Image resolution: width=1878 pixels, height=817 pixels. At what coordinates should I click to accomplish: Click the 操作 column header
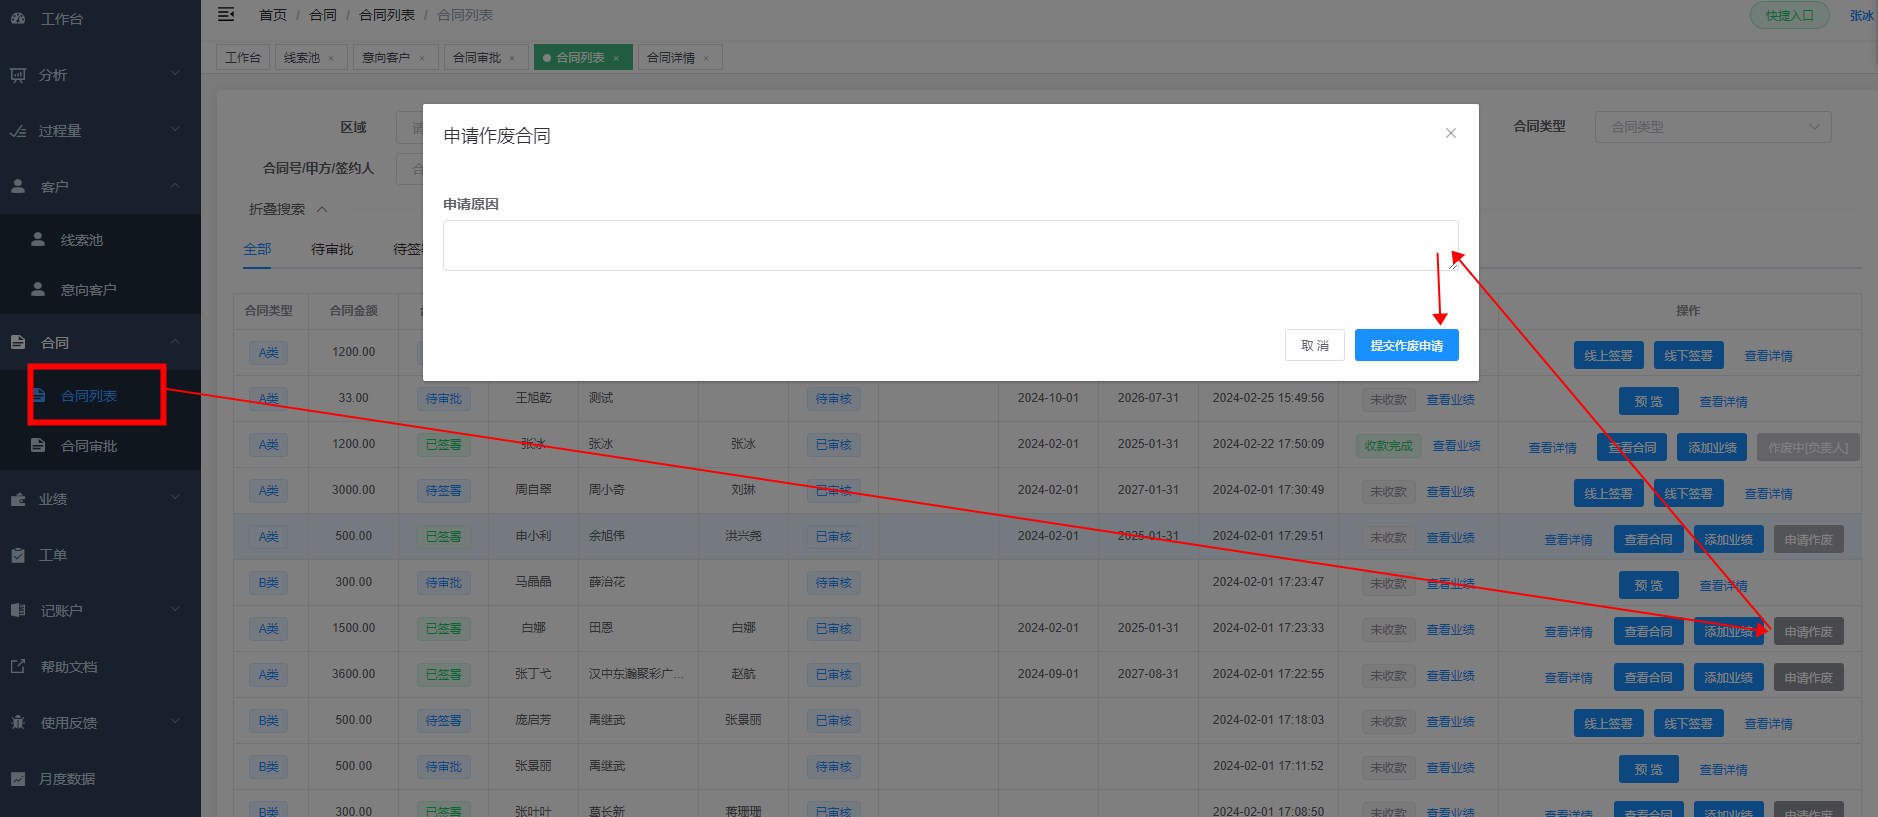[x=1688, y=311]
